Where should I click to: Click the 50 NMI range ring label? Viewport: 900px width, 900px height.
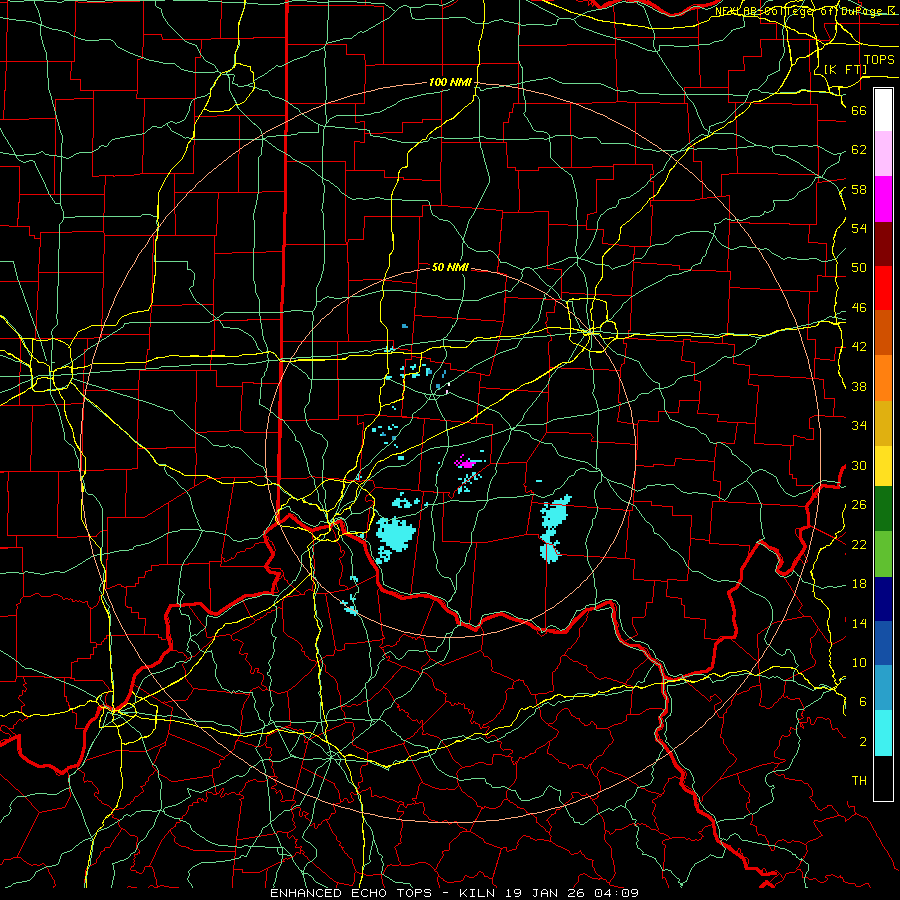(x=450, y=267)
